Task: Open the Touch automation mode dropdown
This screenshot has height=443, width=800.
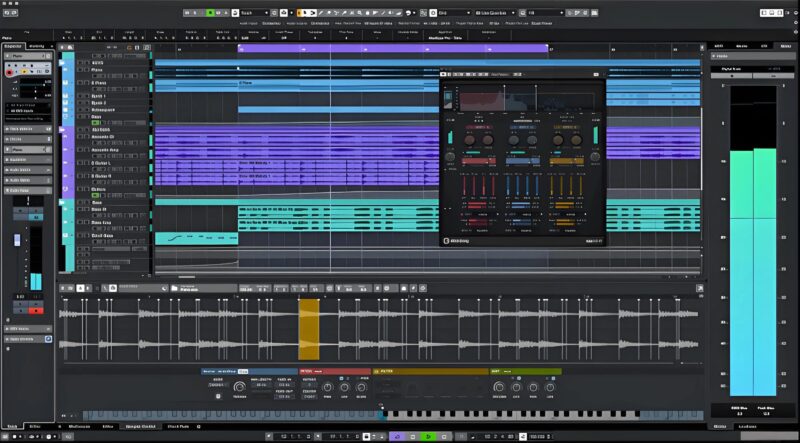Action: coord(254,13)
